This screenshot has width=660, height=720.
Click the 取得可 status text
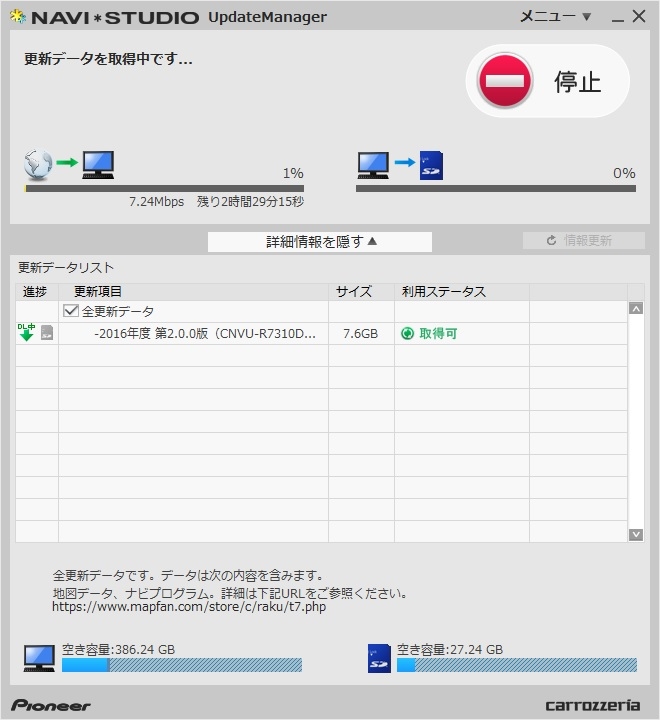[x=438, y=334]
